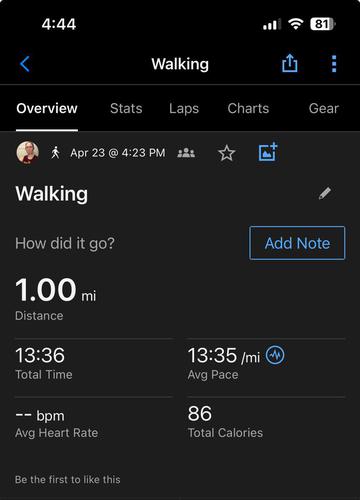Add a photo to the activity

(x=268, y=152)
